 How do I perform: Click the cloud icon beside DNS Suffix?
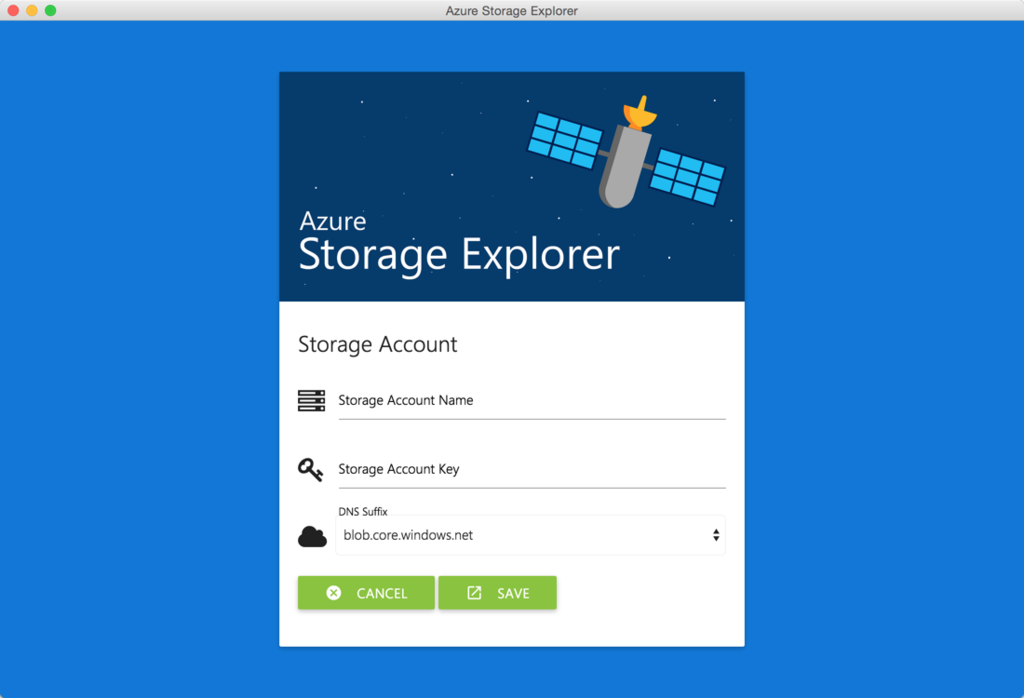312,537
